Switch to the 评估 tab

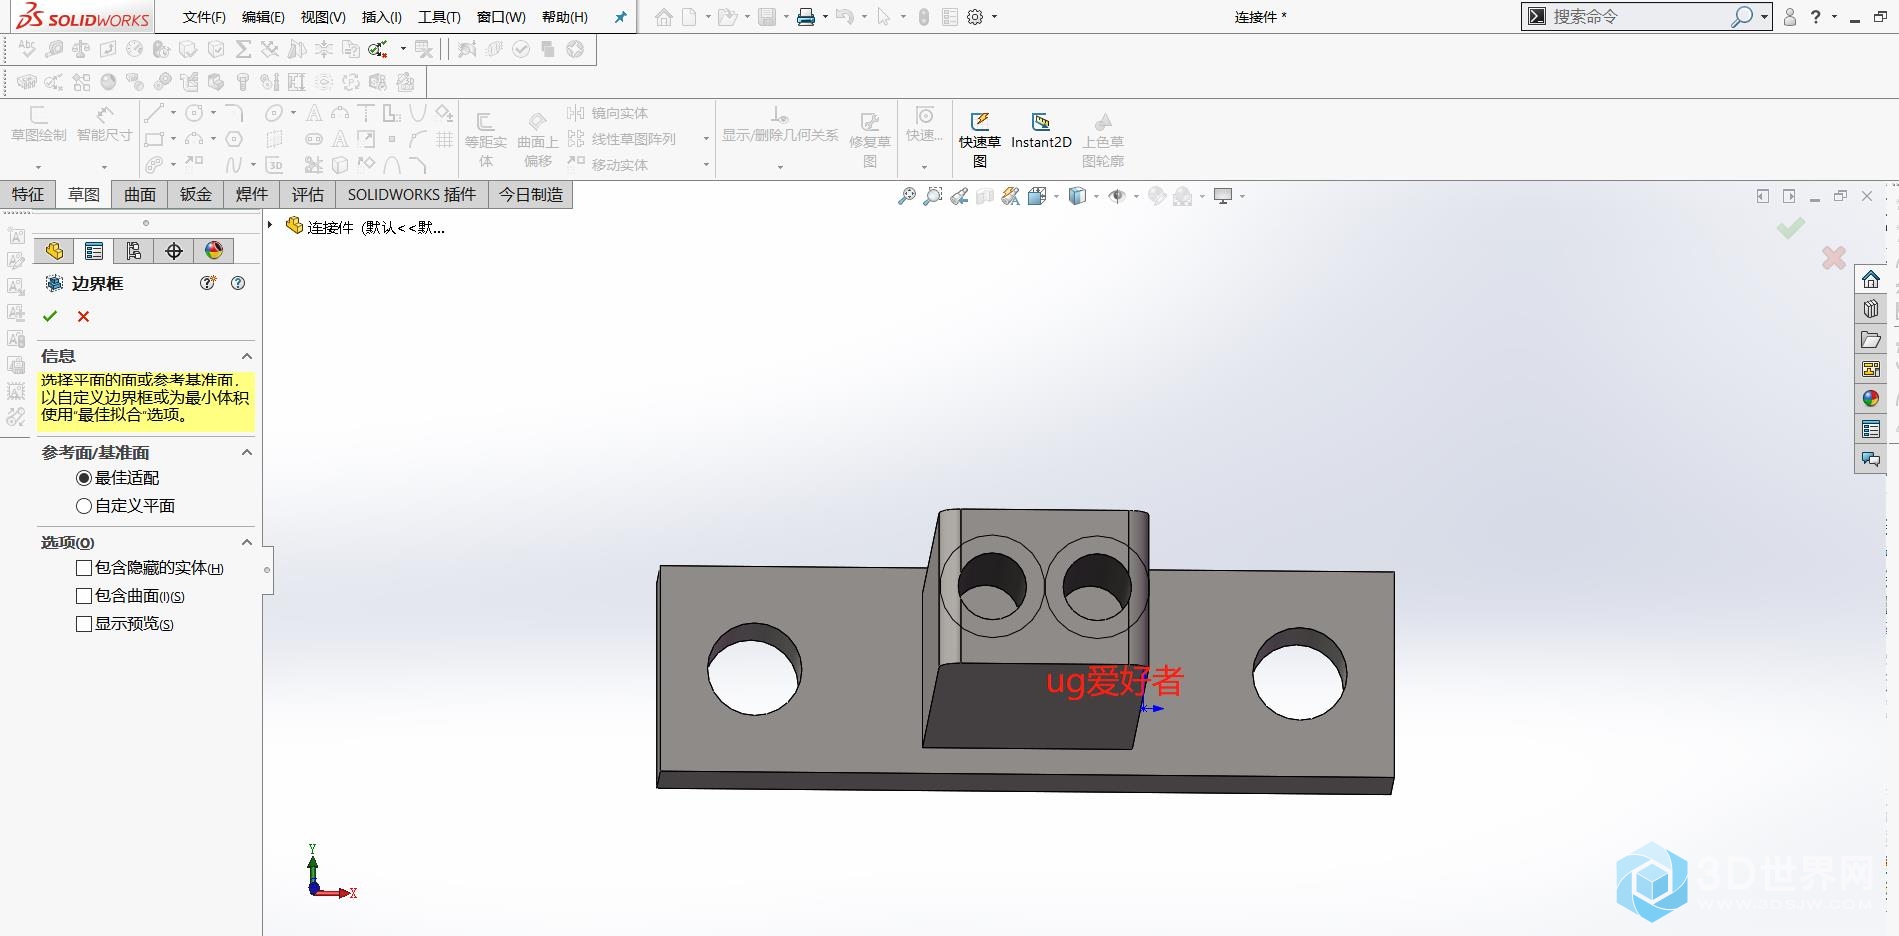point(308,194)
